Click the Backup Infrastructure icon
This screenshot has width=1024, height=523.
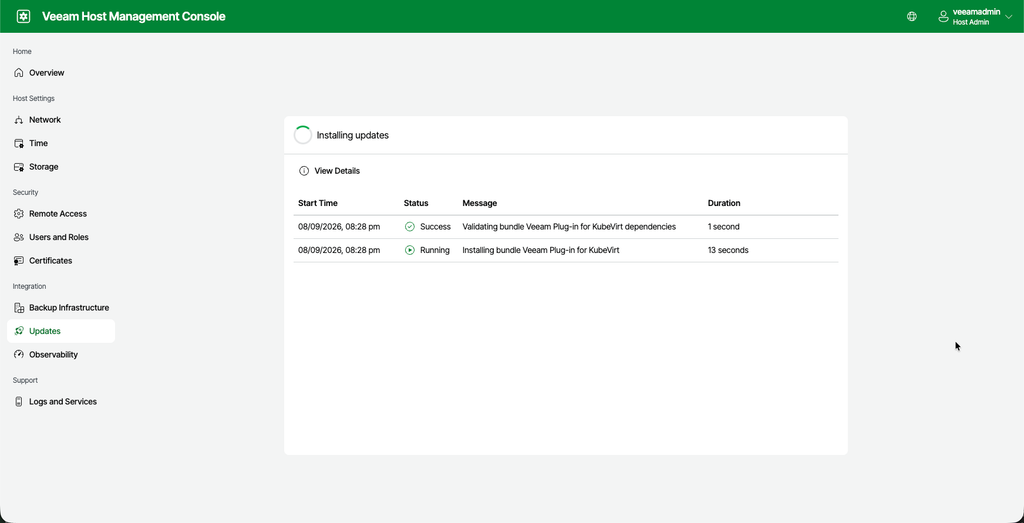tap(19, 308)
